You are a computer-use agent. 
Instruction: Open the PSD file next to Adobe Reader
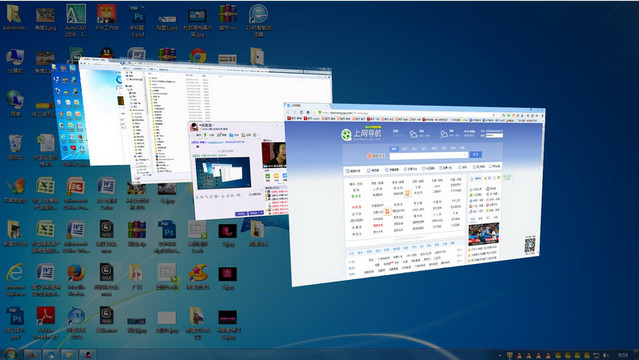click(x=15, y=323)
